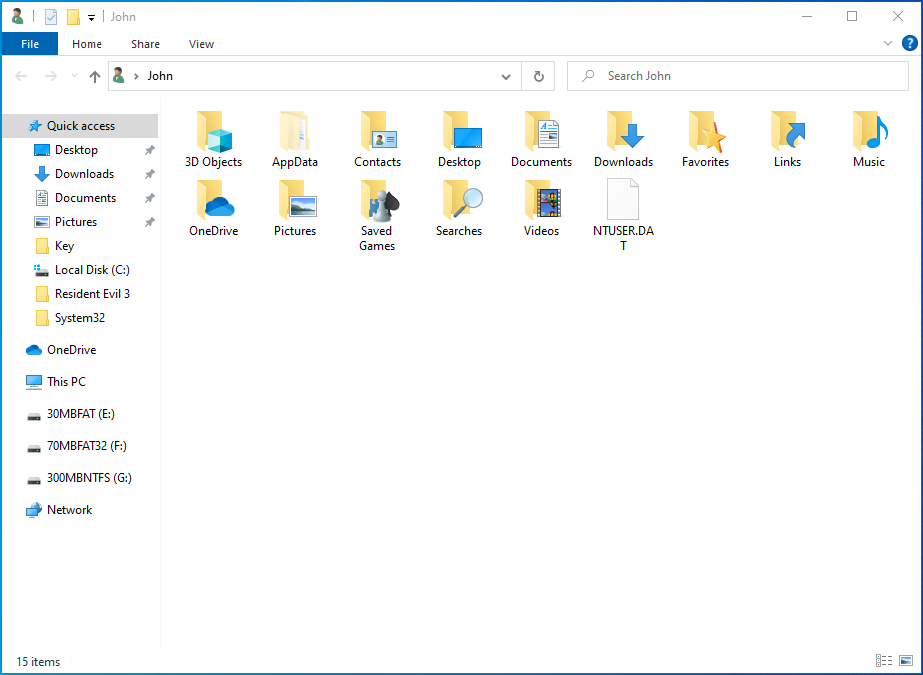Unpin Documents using its pin icon
Viewport: 923px width, 675px height.
[x=150, y=198]
